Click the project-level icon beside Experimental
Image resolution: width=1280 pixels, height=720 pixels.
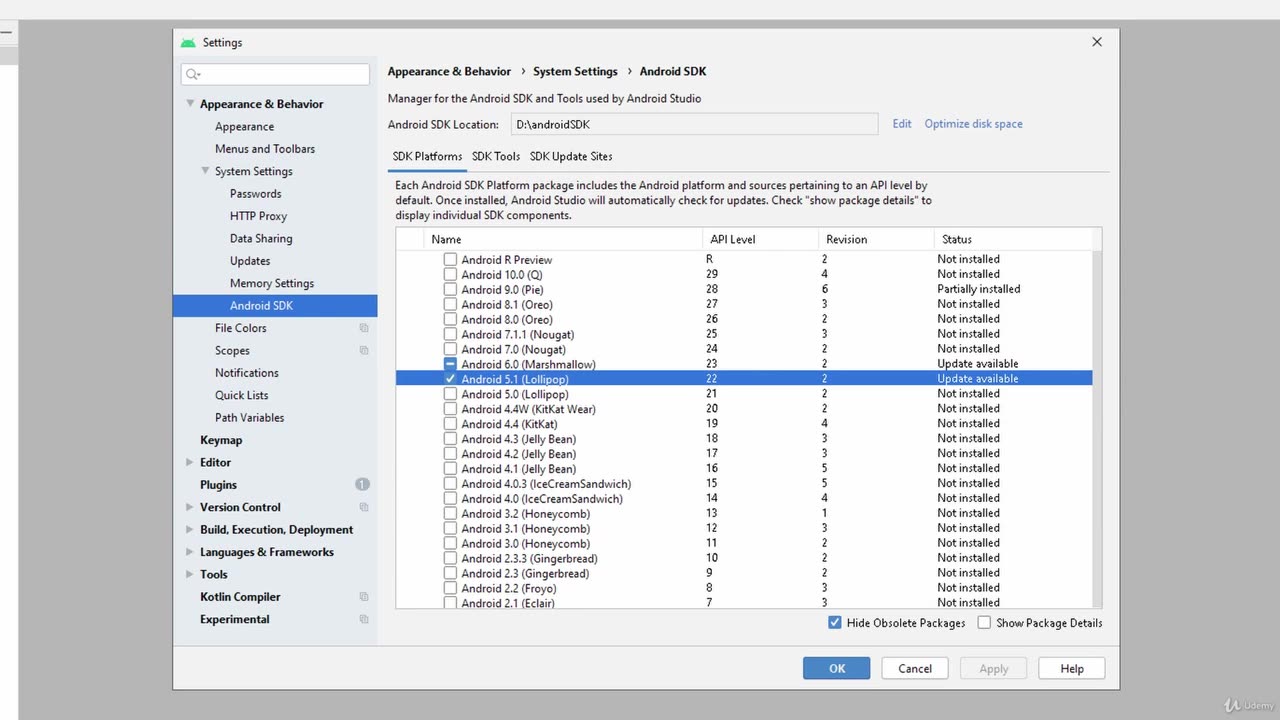[364, 620]
